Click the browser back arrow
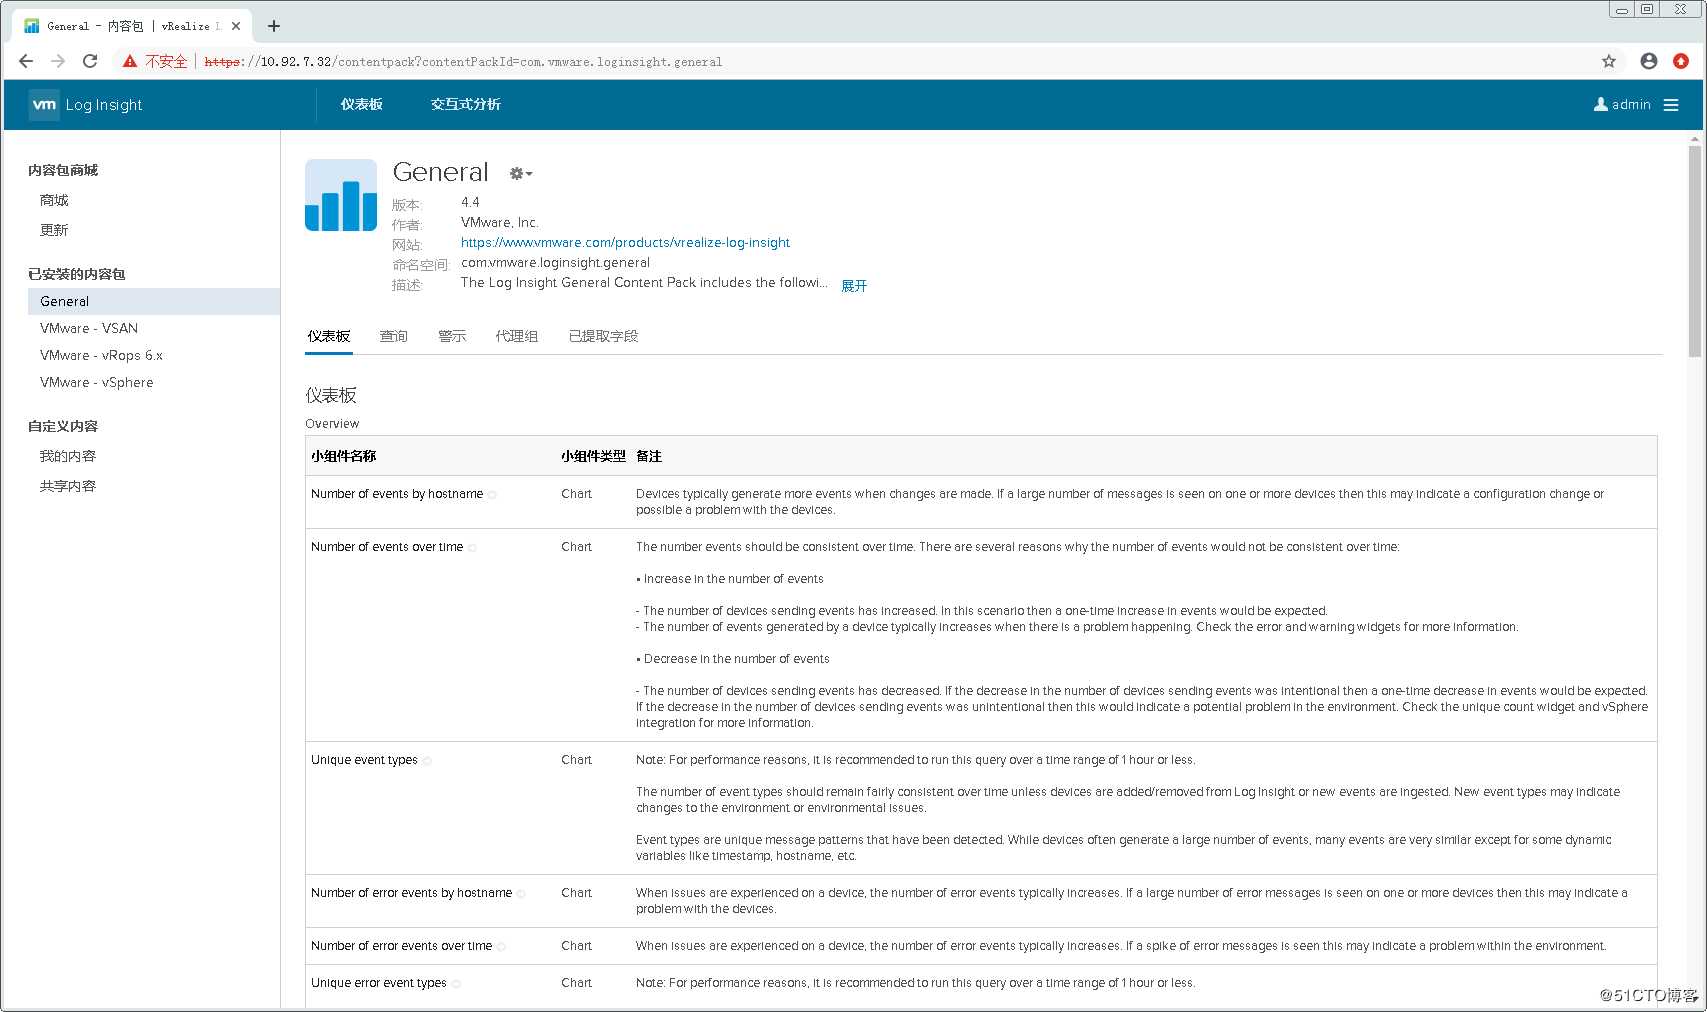 26,61
